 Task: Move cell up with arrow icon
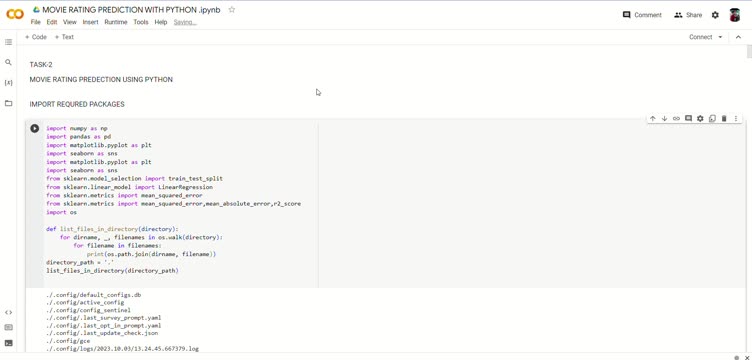pyautogui.click(x=653, y=118)
